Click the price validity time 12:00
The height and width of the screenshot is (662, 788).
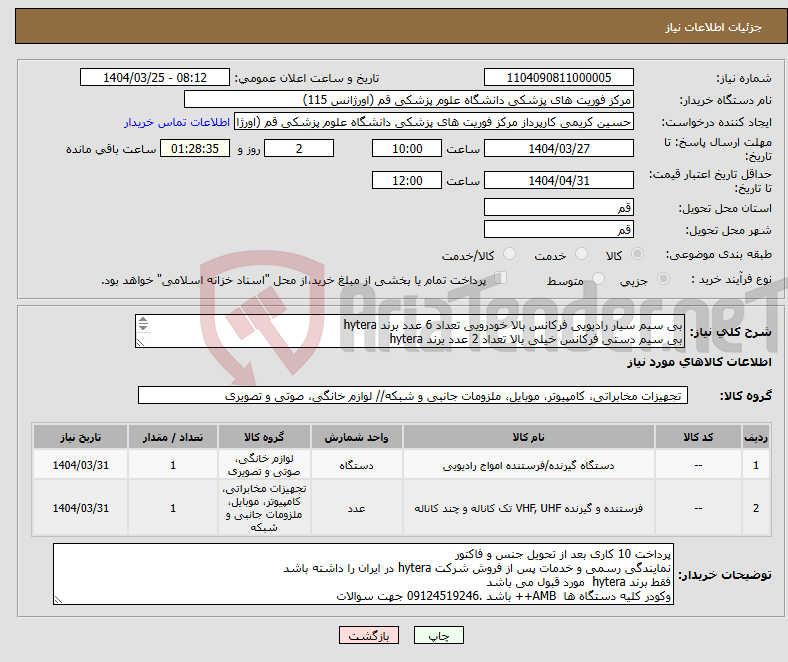[x=407, y=180]
